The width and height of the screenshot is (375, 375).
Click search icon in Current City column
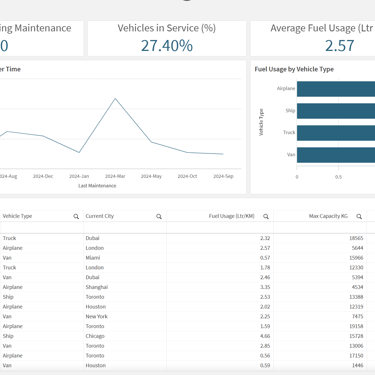(x=159, y=216)
